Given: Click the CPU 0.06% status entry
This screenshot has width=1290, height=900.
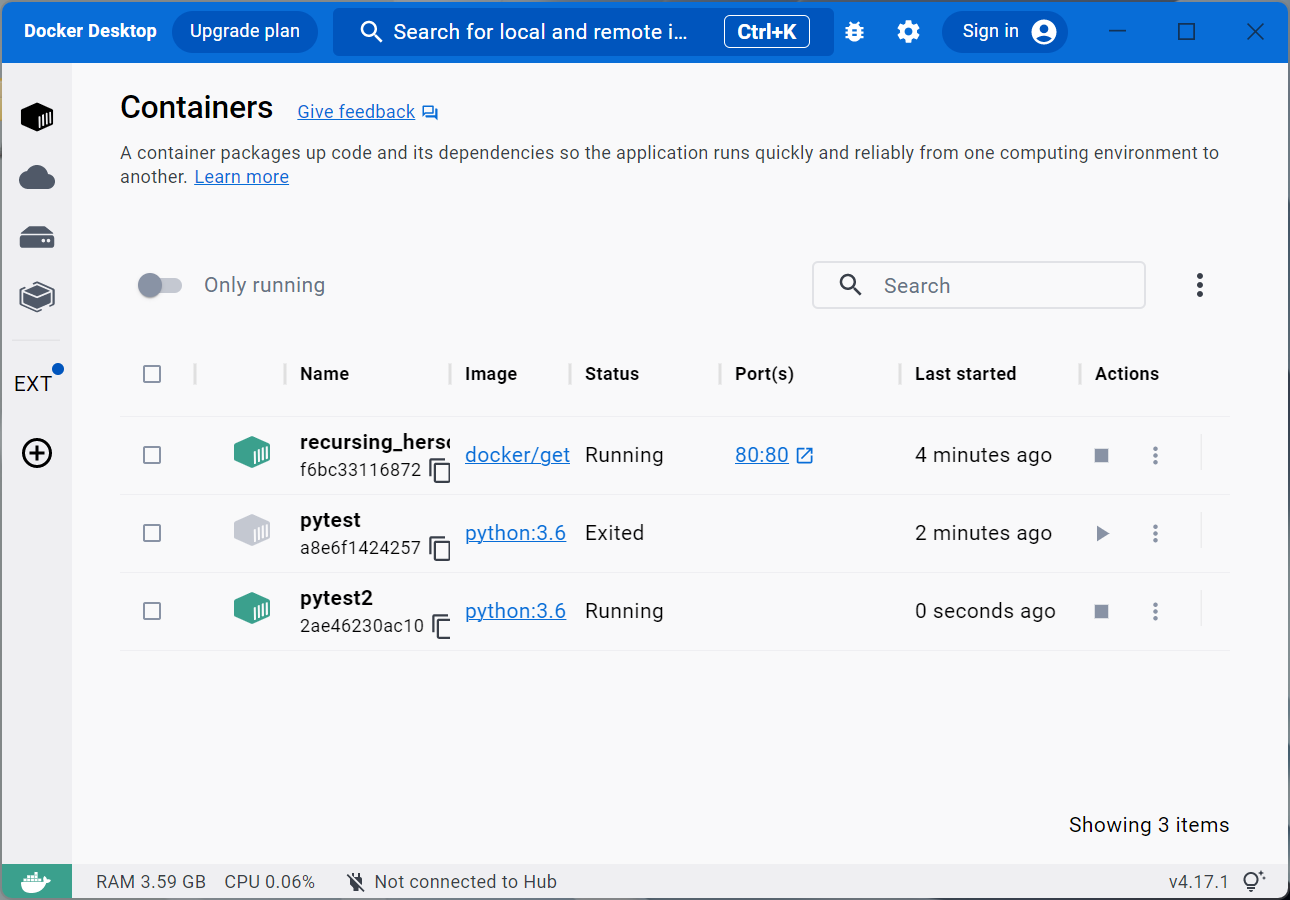Looking at the screenshot, I should 270,882.
